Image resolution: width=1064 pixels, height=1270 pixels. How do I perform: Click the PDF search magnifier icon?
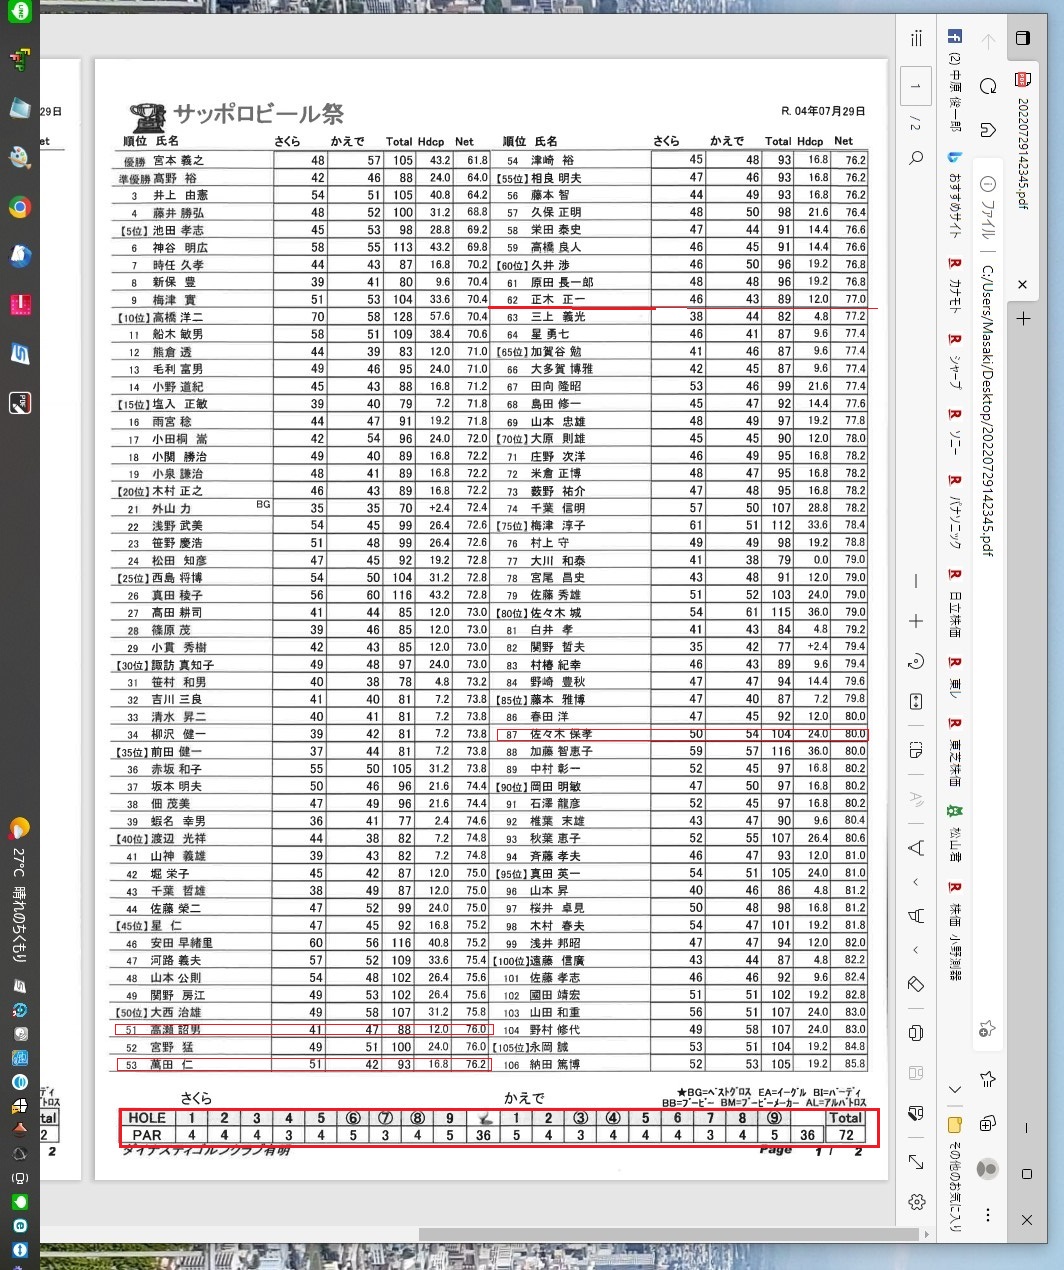[916, 157]
